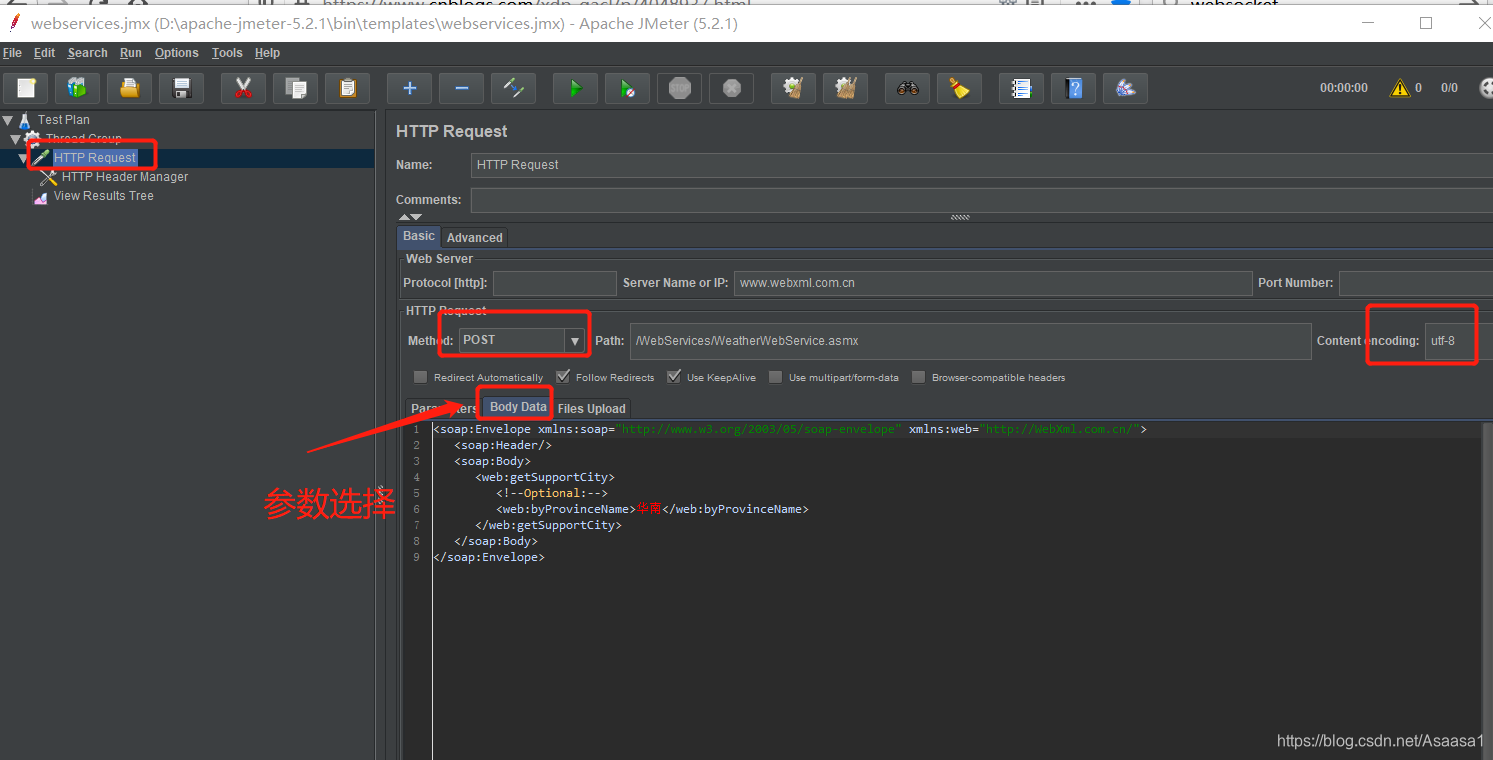Select the Body Data tab
The image size is (1493, 760).
518,407
